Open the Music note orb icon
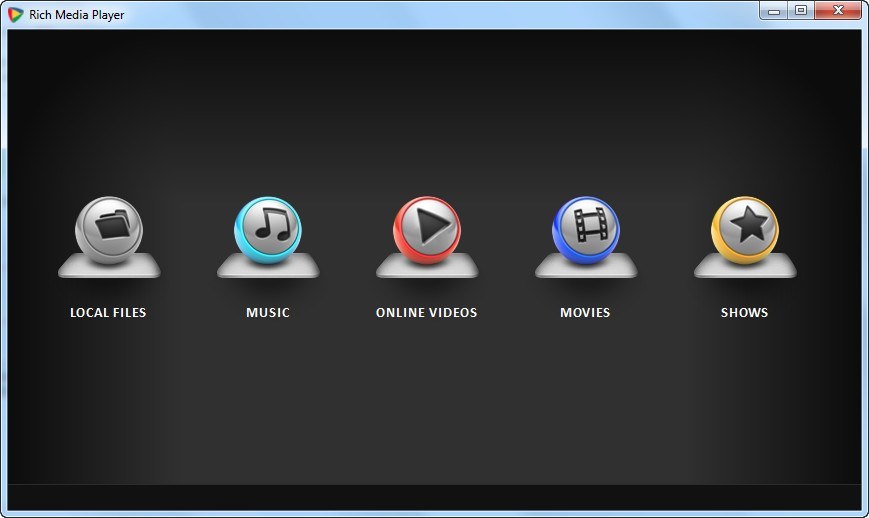The width and height of the screenshot is (869, 518). (268, 230)
